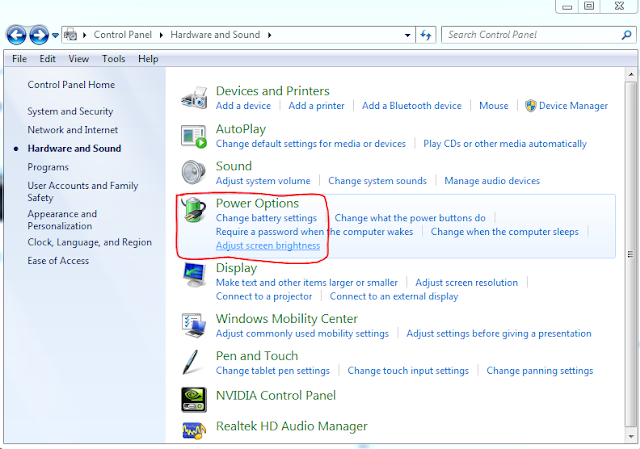Open the View menu
Viewport: 640px width, 449px height.
point(78,59)
